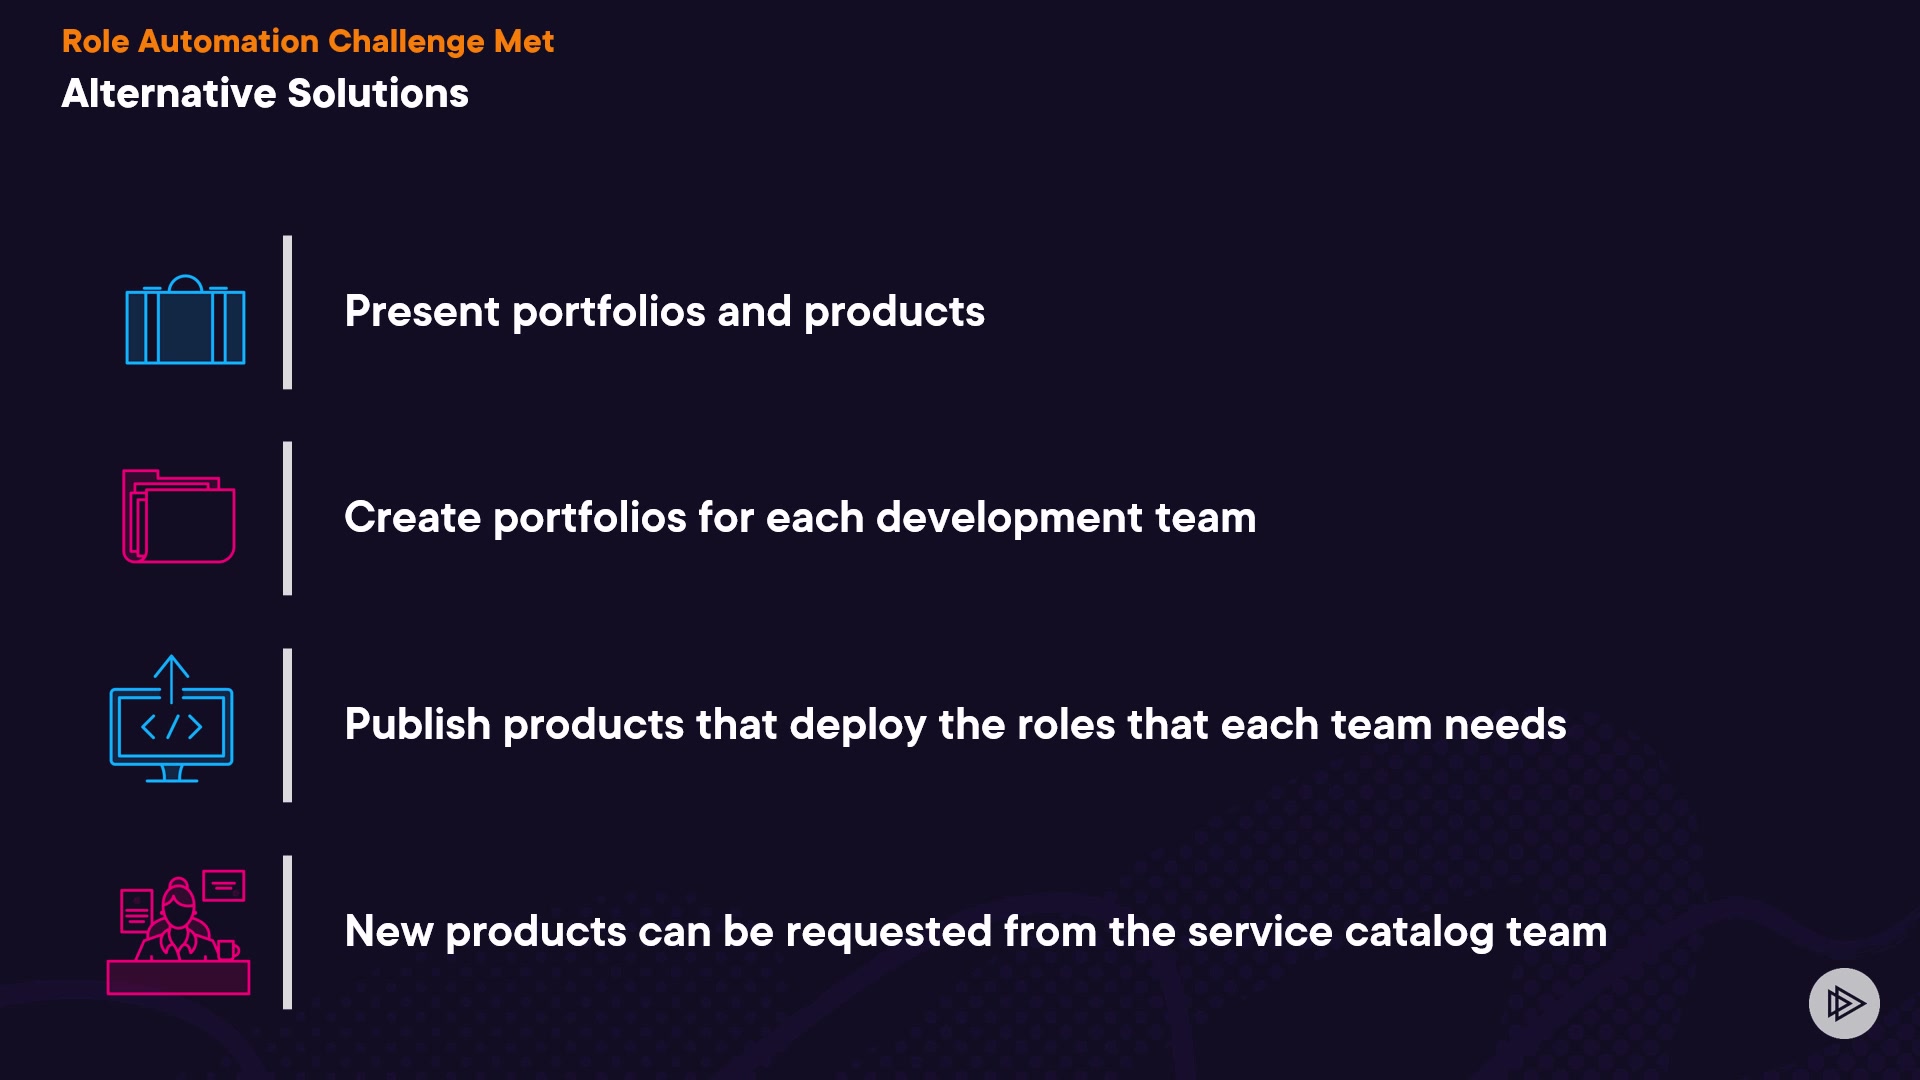This screenshot has height=1080, width=1920.
Task: Click the "Alternative Solutions" subtitle
Action: coord(265,93)
